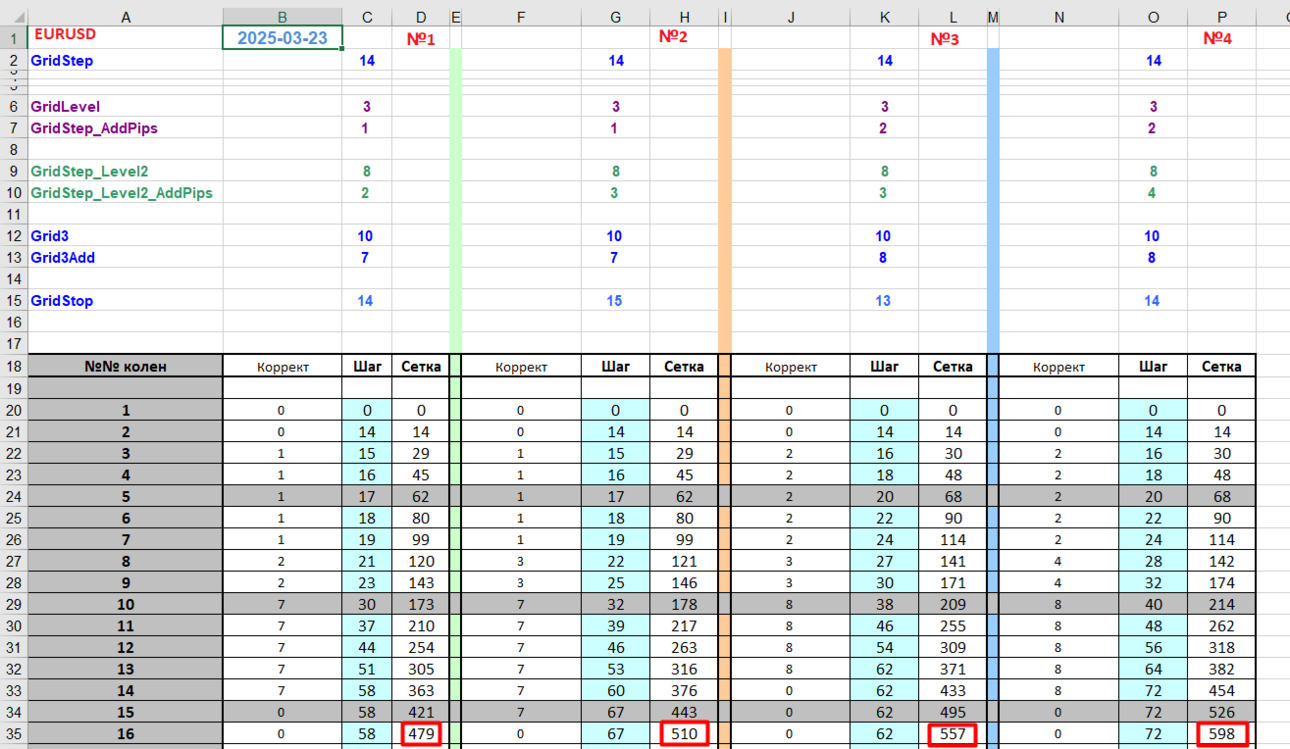Select the cell containing 421
1290x749 pixels.
pyautogui.click(x=421, y=712)
